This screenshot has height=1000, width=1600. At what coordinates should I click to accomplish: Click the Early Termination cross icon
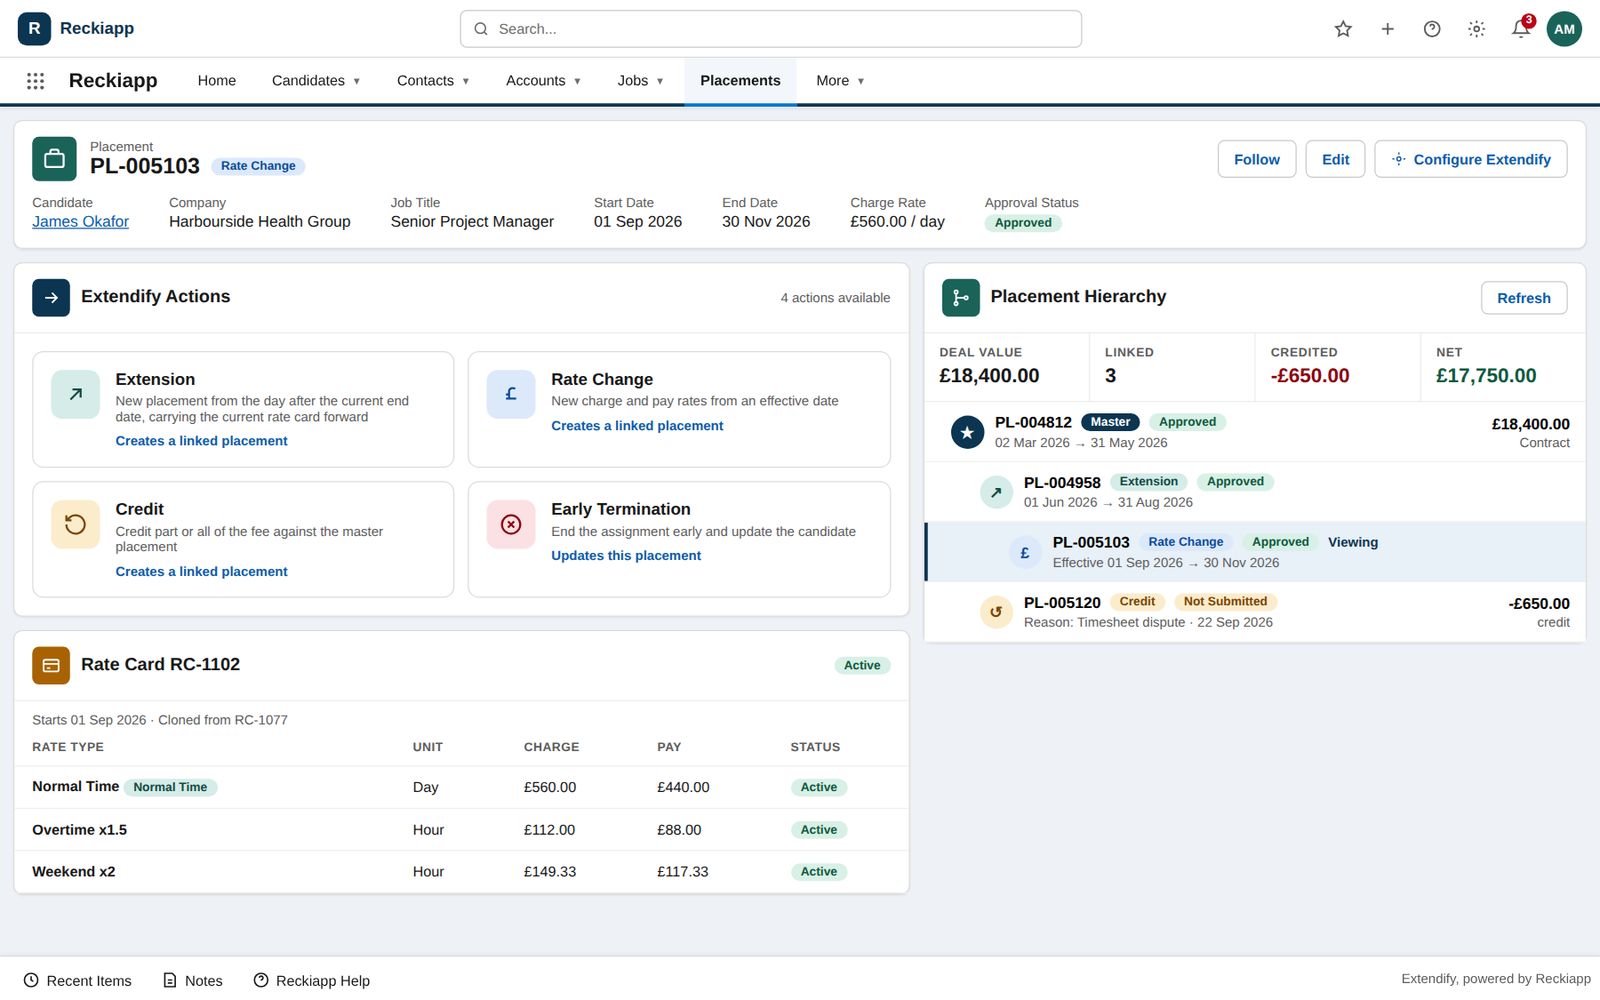511,524
